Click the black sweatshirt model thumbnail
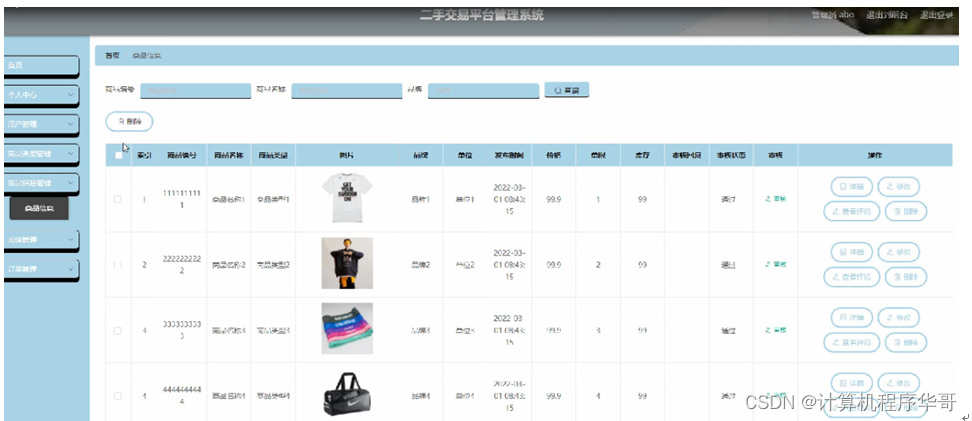972x421 pixels. point(347,264)
